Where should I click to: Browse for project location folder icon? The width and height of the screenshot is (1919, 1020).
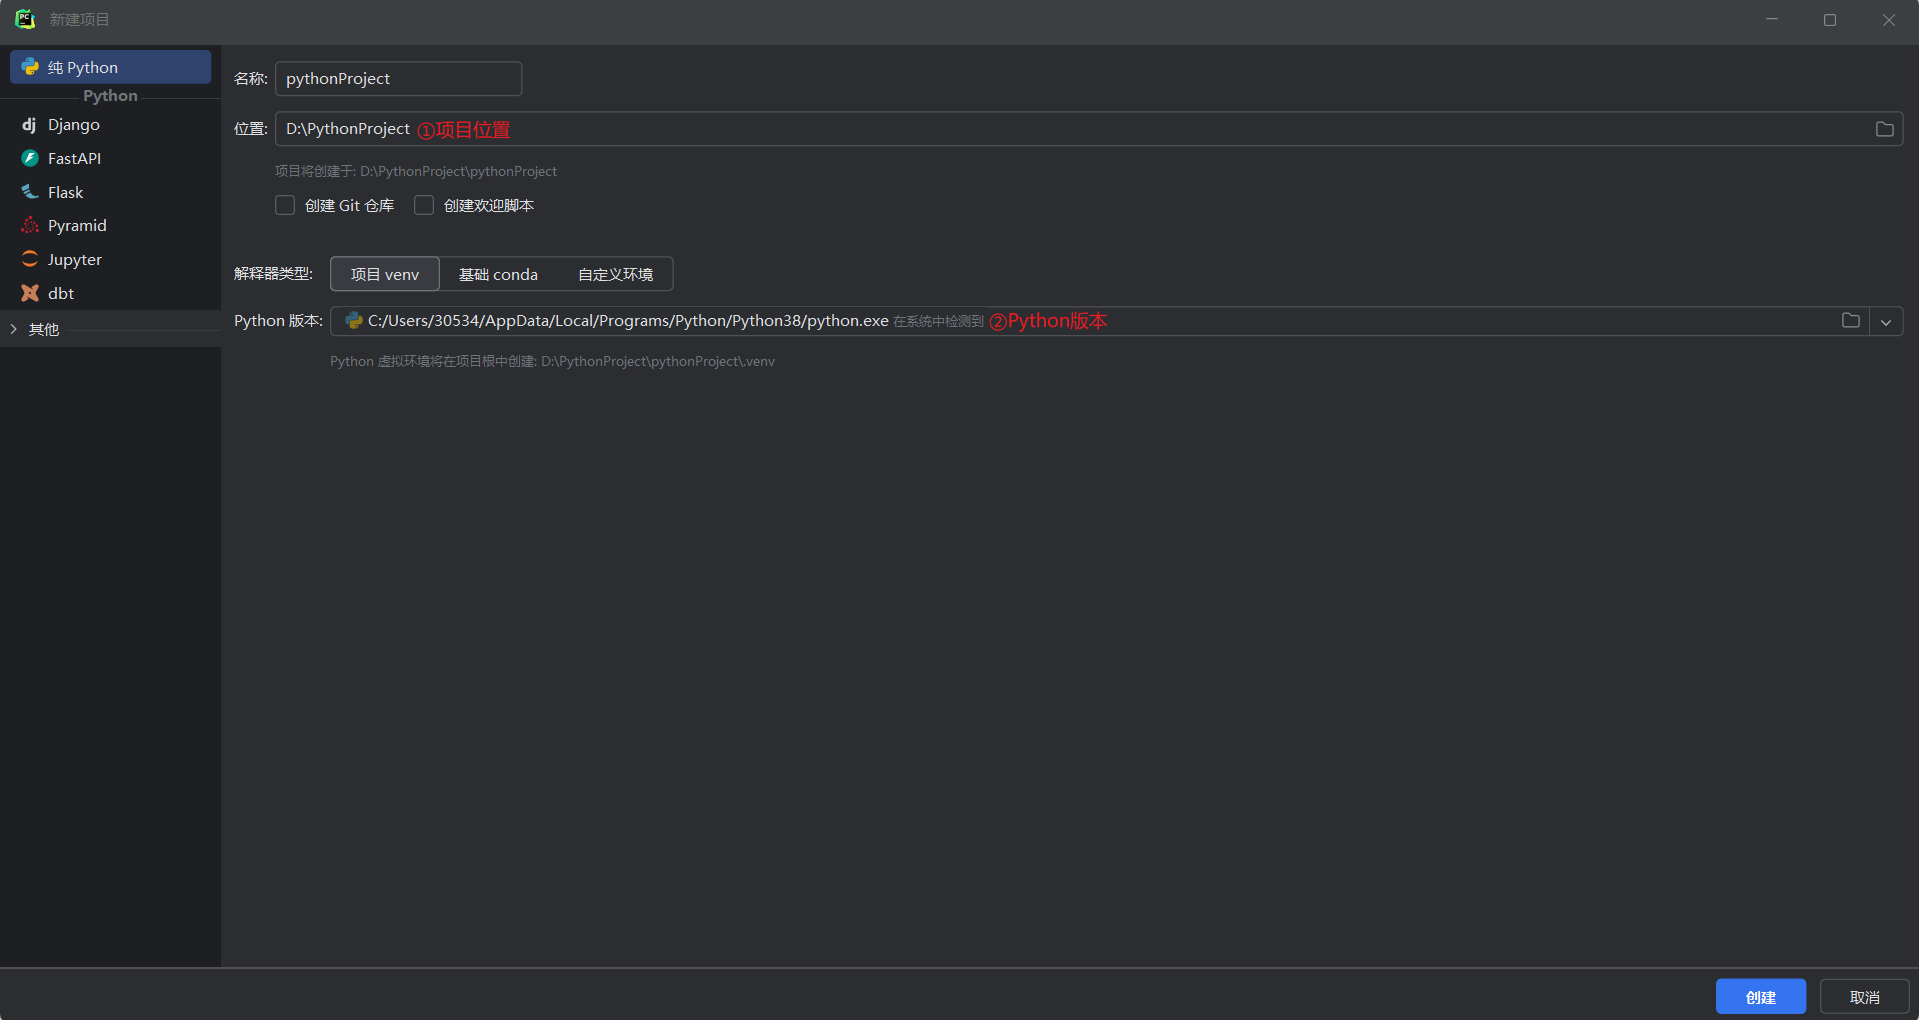click(1884, 129)
